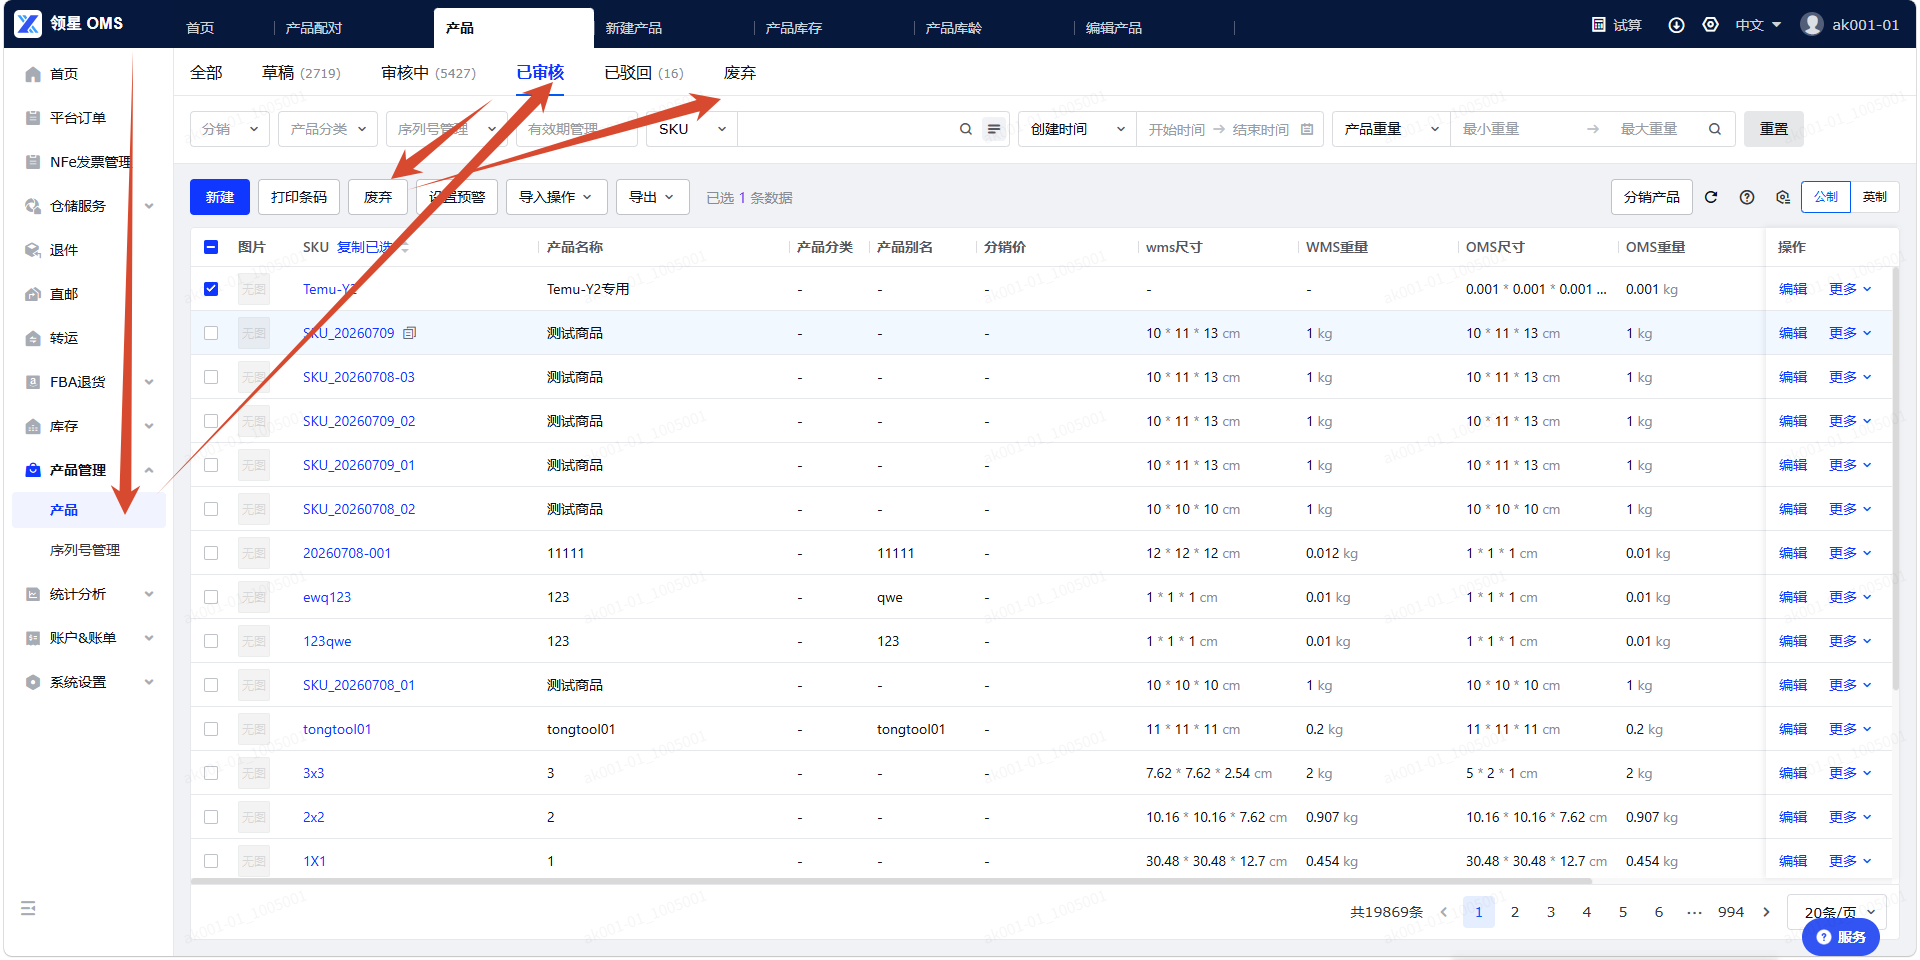Viewport: 1920px width, 960px height.
Task: Check the SKU_20260709 row checkbox
Action: tap(211, 333)
